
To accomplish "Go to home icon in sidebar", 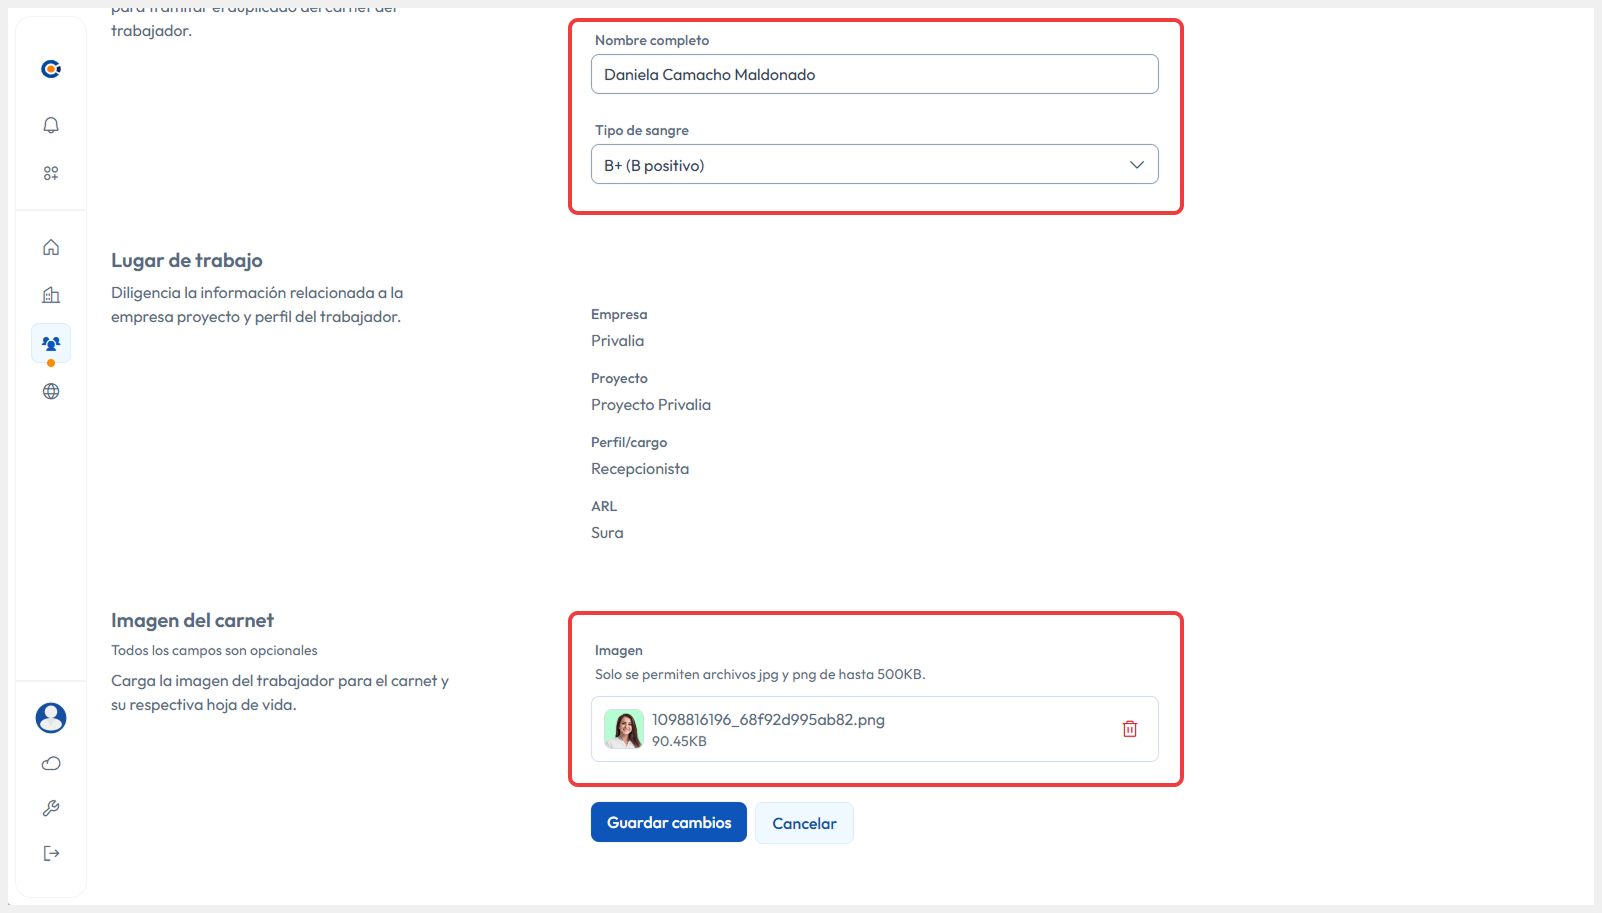I will click(51, 247).
